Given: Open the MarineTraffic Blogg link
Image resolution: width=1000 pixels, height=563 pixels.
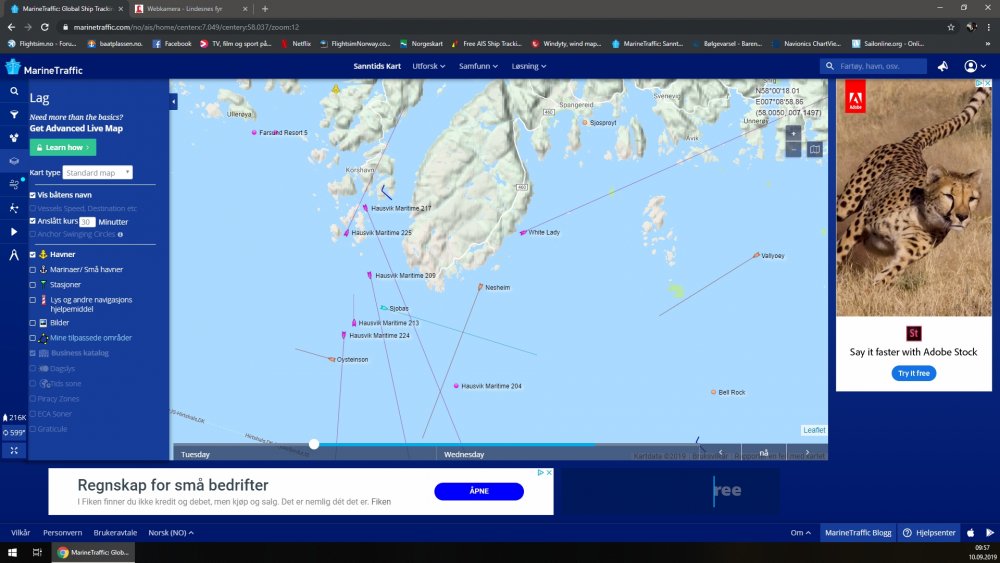Looking at the screenshot, I should (x=858, y=533).
